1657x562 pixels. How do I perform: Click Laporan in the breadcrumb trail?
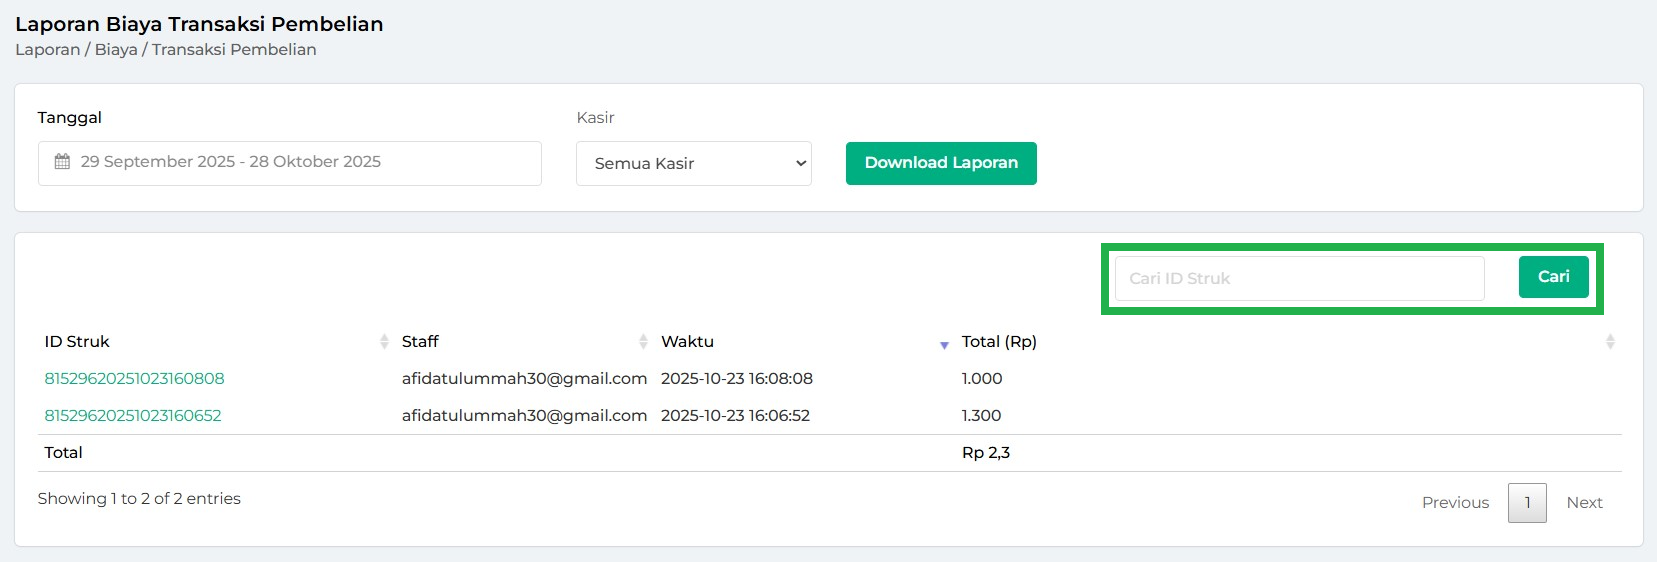[47, 50]
